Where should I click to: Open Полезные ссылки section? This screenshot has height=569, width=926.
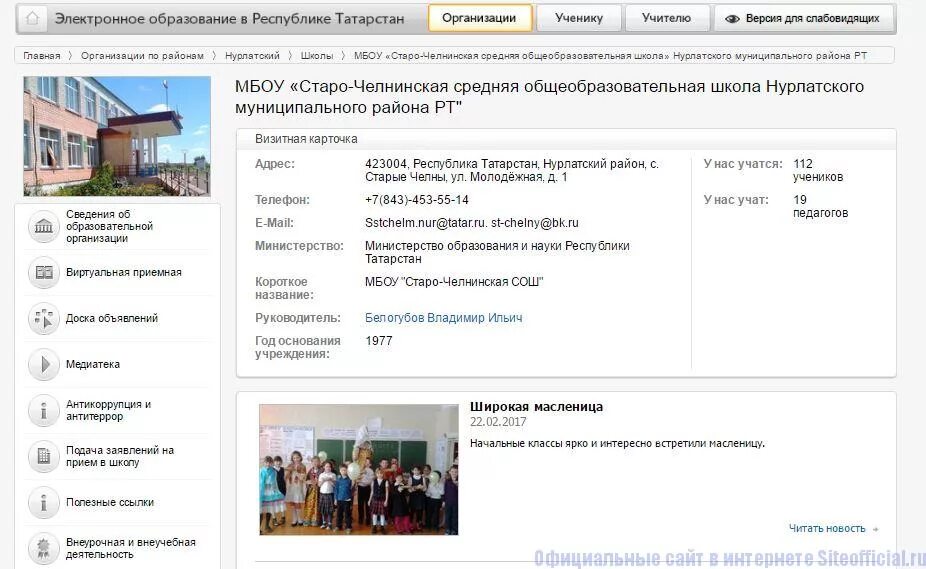pos(110,502)
